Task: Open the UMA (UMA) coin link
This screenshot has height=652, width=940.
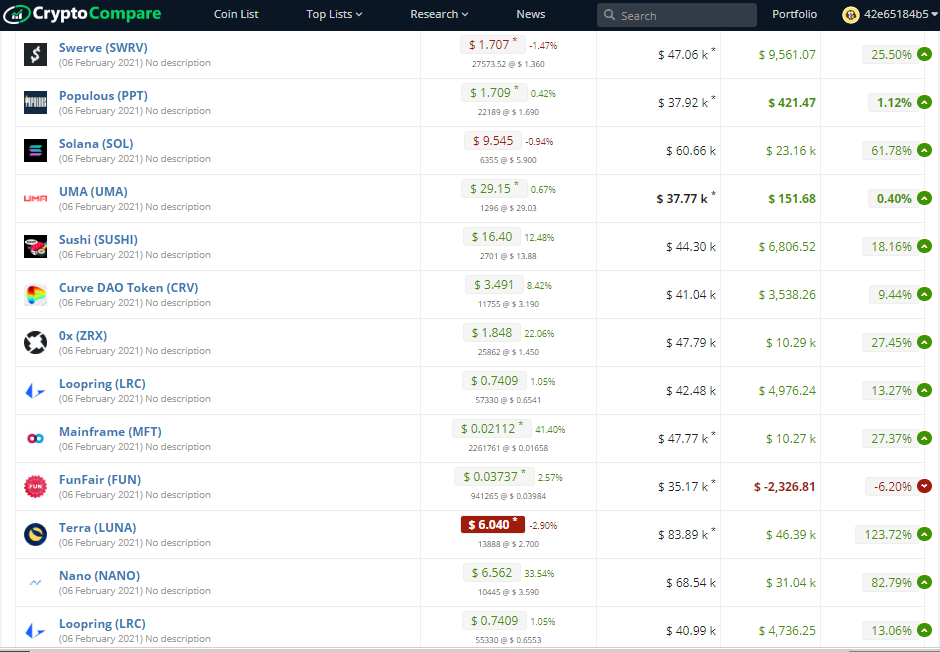Action: tap(93, 191)
